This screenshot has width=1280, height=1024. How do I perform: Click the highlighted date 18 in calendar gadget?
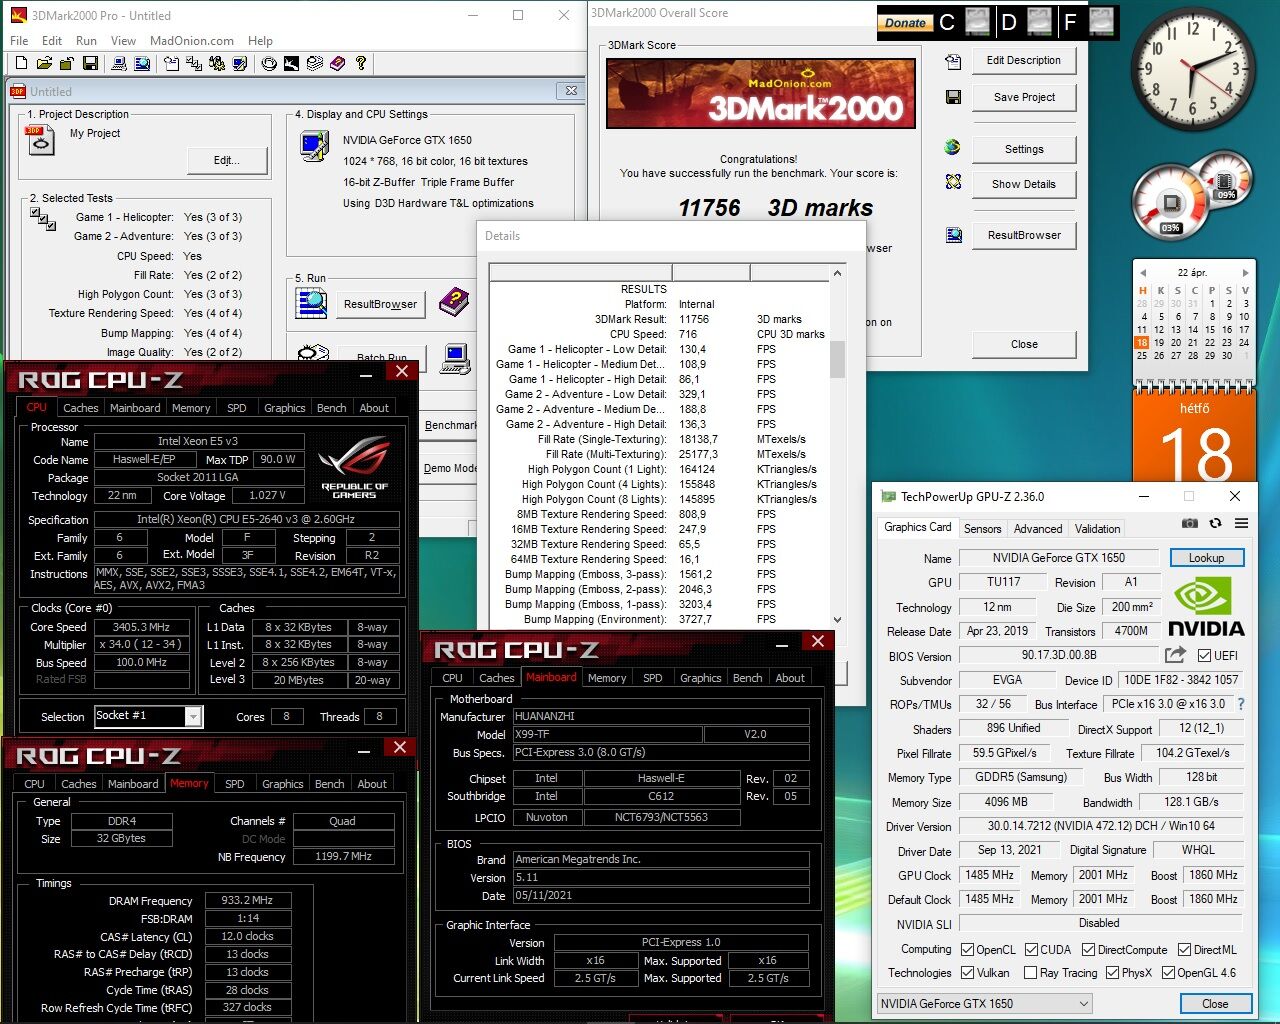point(1141,342)
